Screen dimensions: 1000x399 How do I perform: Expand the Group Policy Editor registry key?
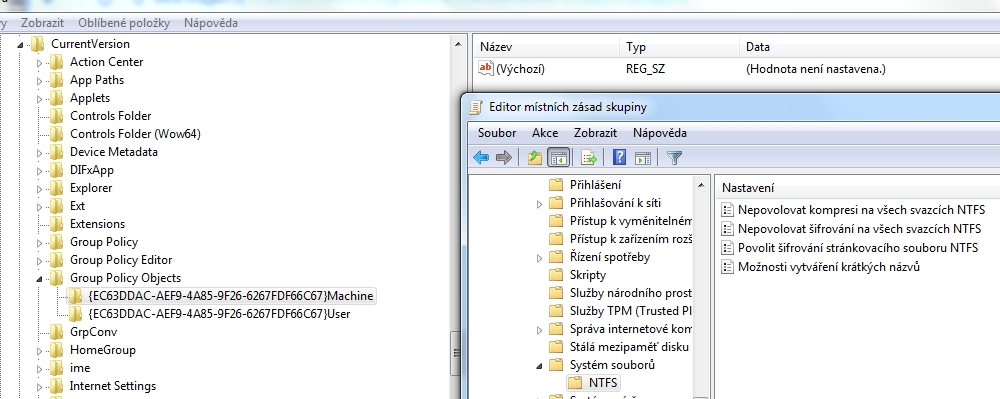[39, 260]
